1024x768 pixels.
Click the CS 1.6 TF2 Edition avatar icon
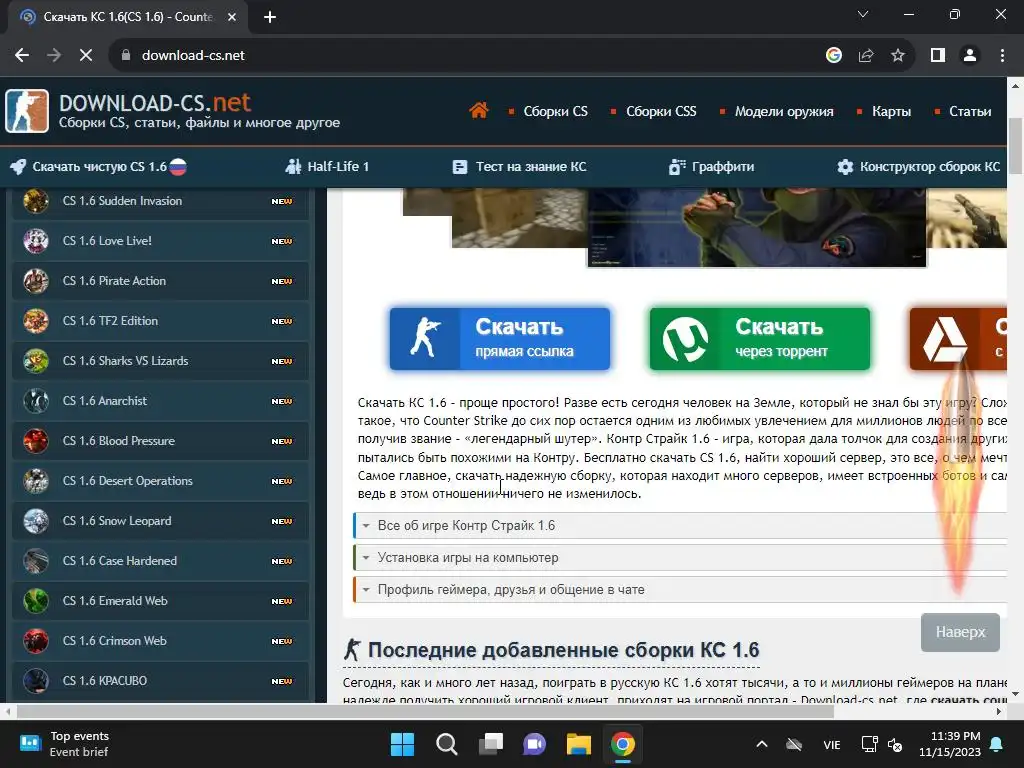pyautogui.click(x=36, y=321)
